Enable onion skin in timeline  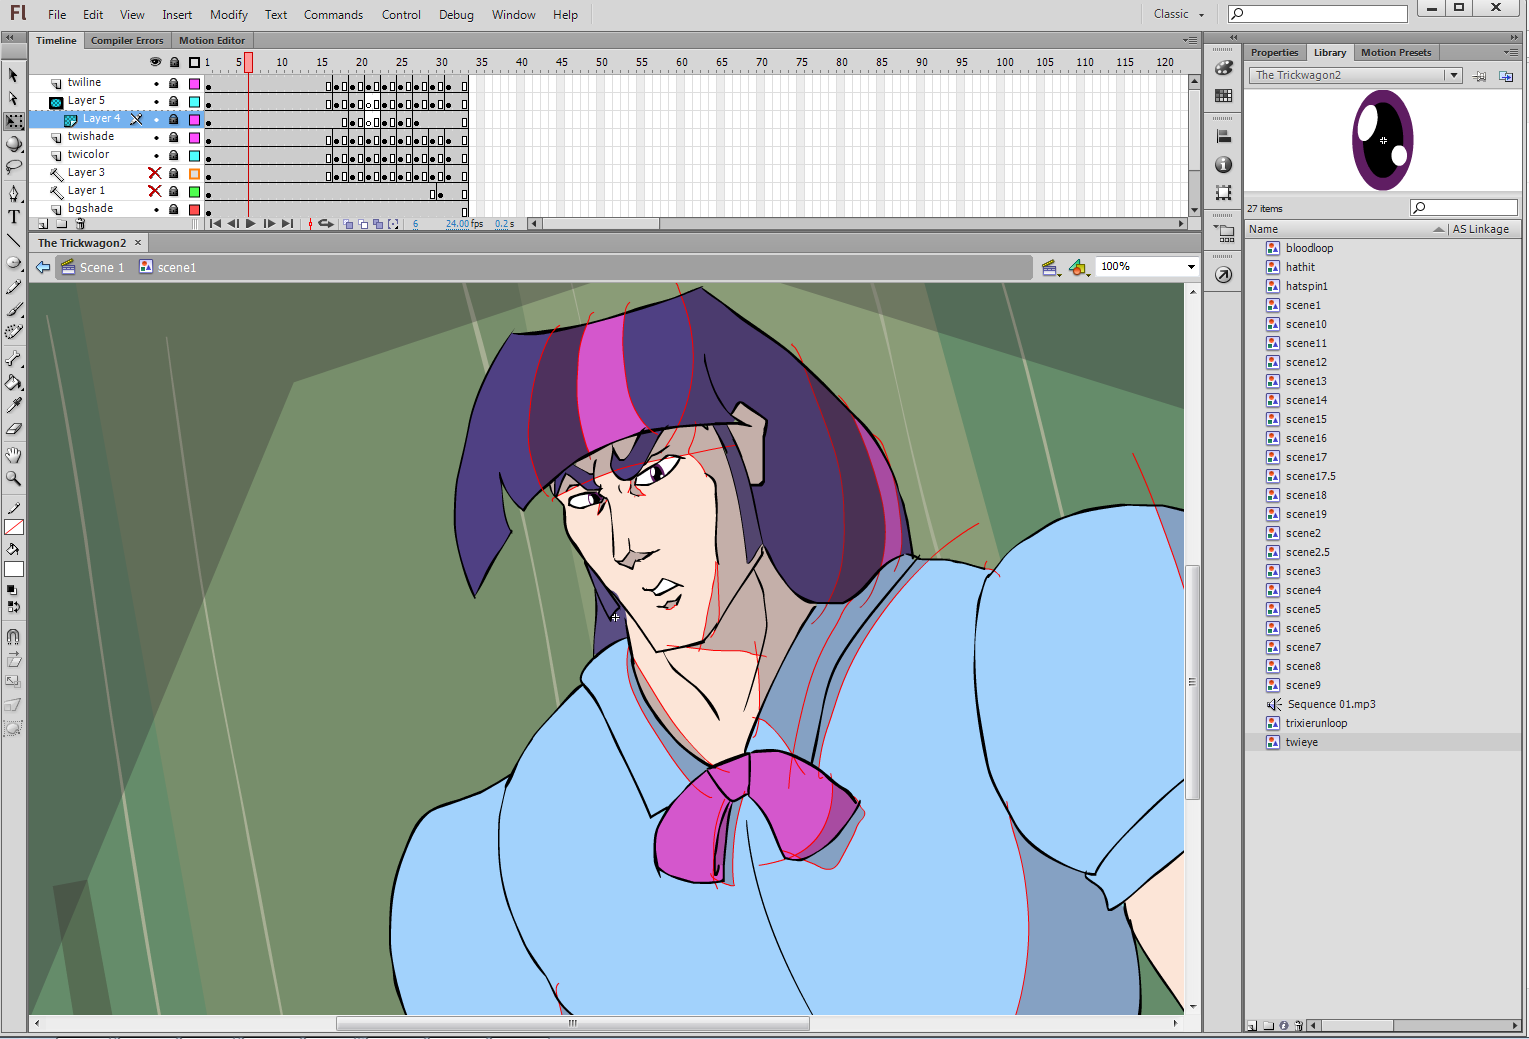348,224
